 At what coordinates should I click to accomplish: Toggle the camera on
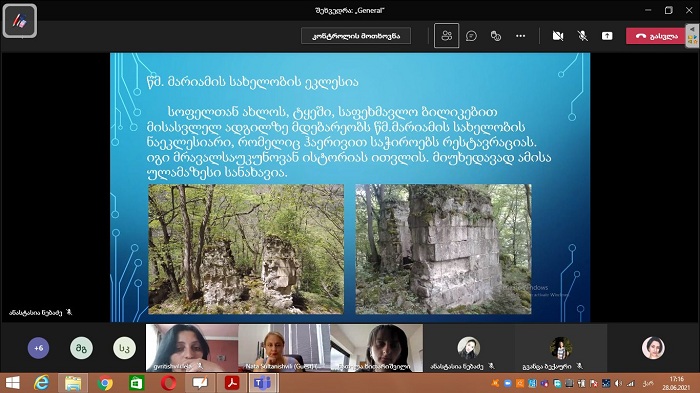point(558,36)
